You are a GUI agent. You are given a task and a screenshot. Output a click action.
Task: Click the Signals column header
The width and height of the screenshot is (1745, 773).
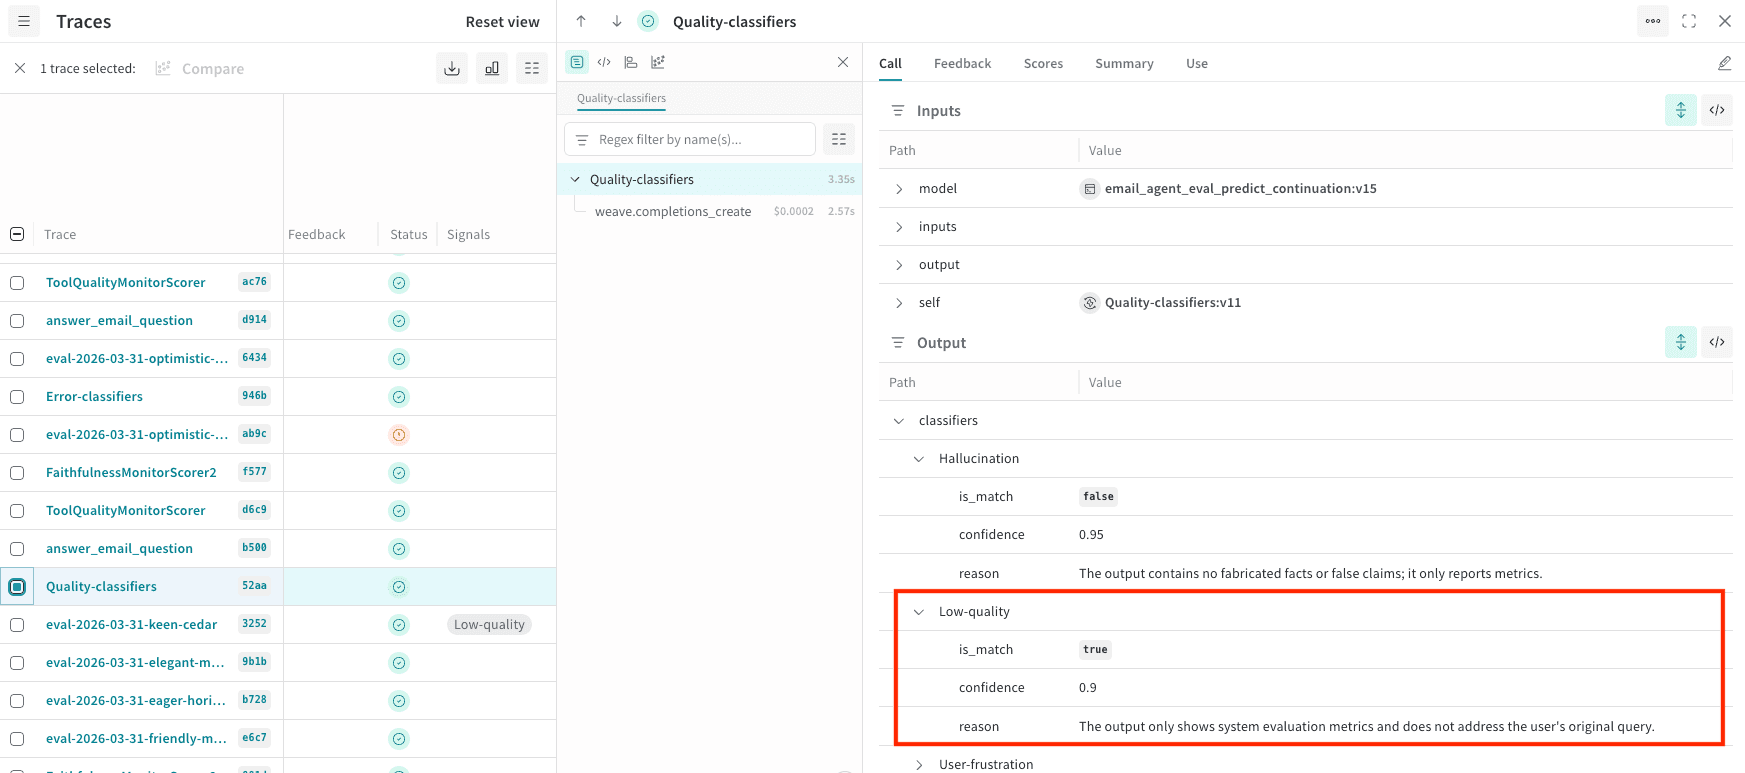pyautogui.click(x=468, y=234)
